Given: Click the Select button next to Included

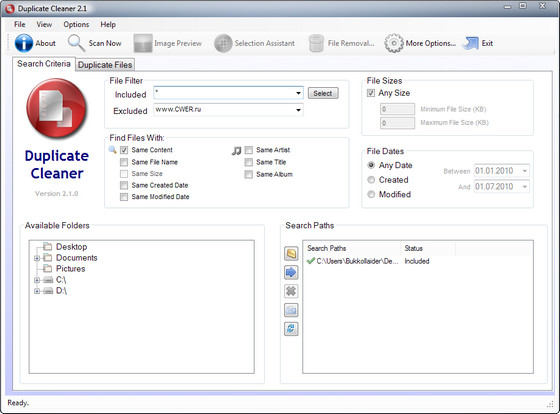Looking at the screenshot, I should 323,94.
